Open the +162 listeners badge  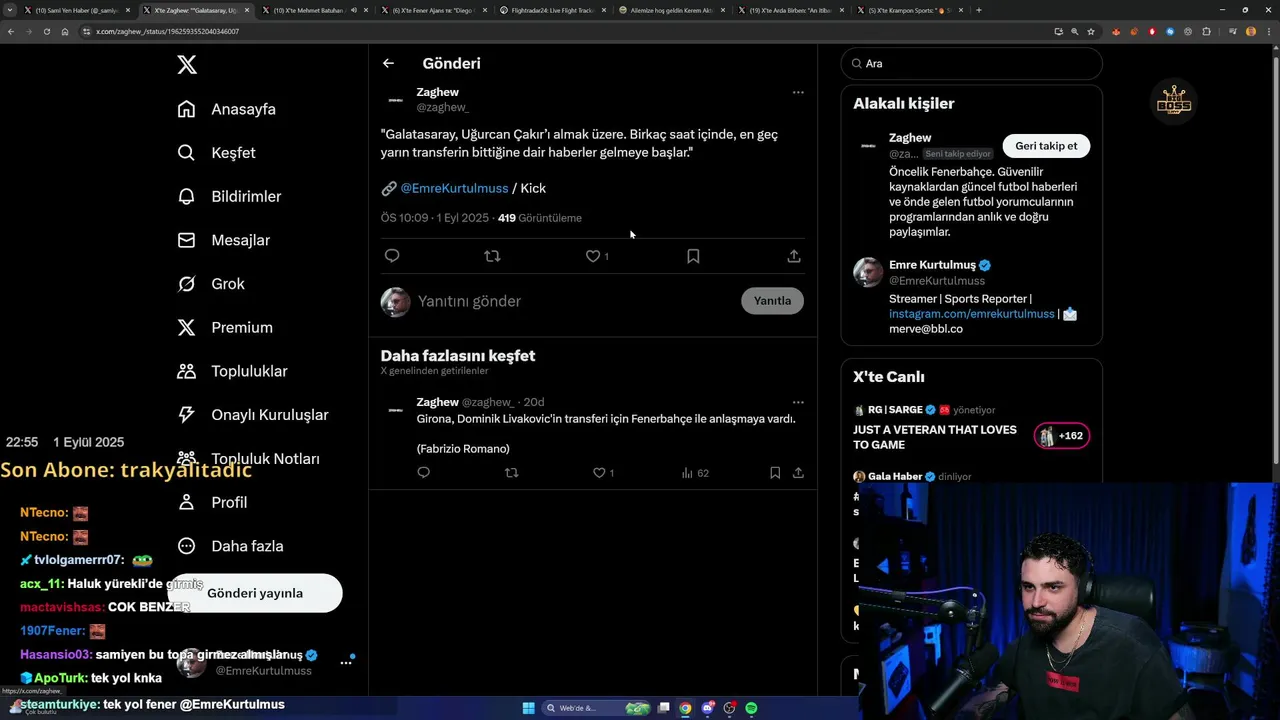point(1062,436)
